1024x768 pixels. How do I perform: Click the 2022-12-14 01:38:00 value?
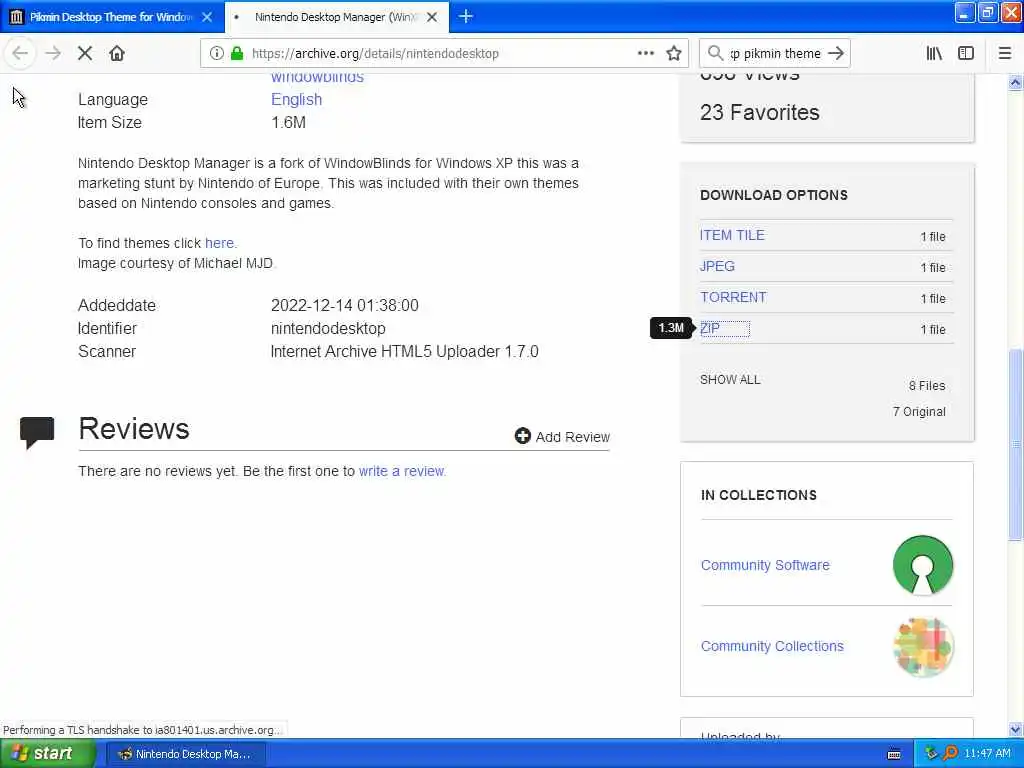pyautogui.click(x=345, y=305)
